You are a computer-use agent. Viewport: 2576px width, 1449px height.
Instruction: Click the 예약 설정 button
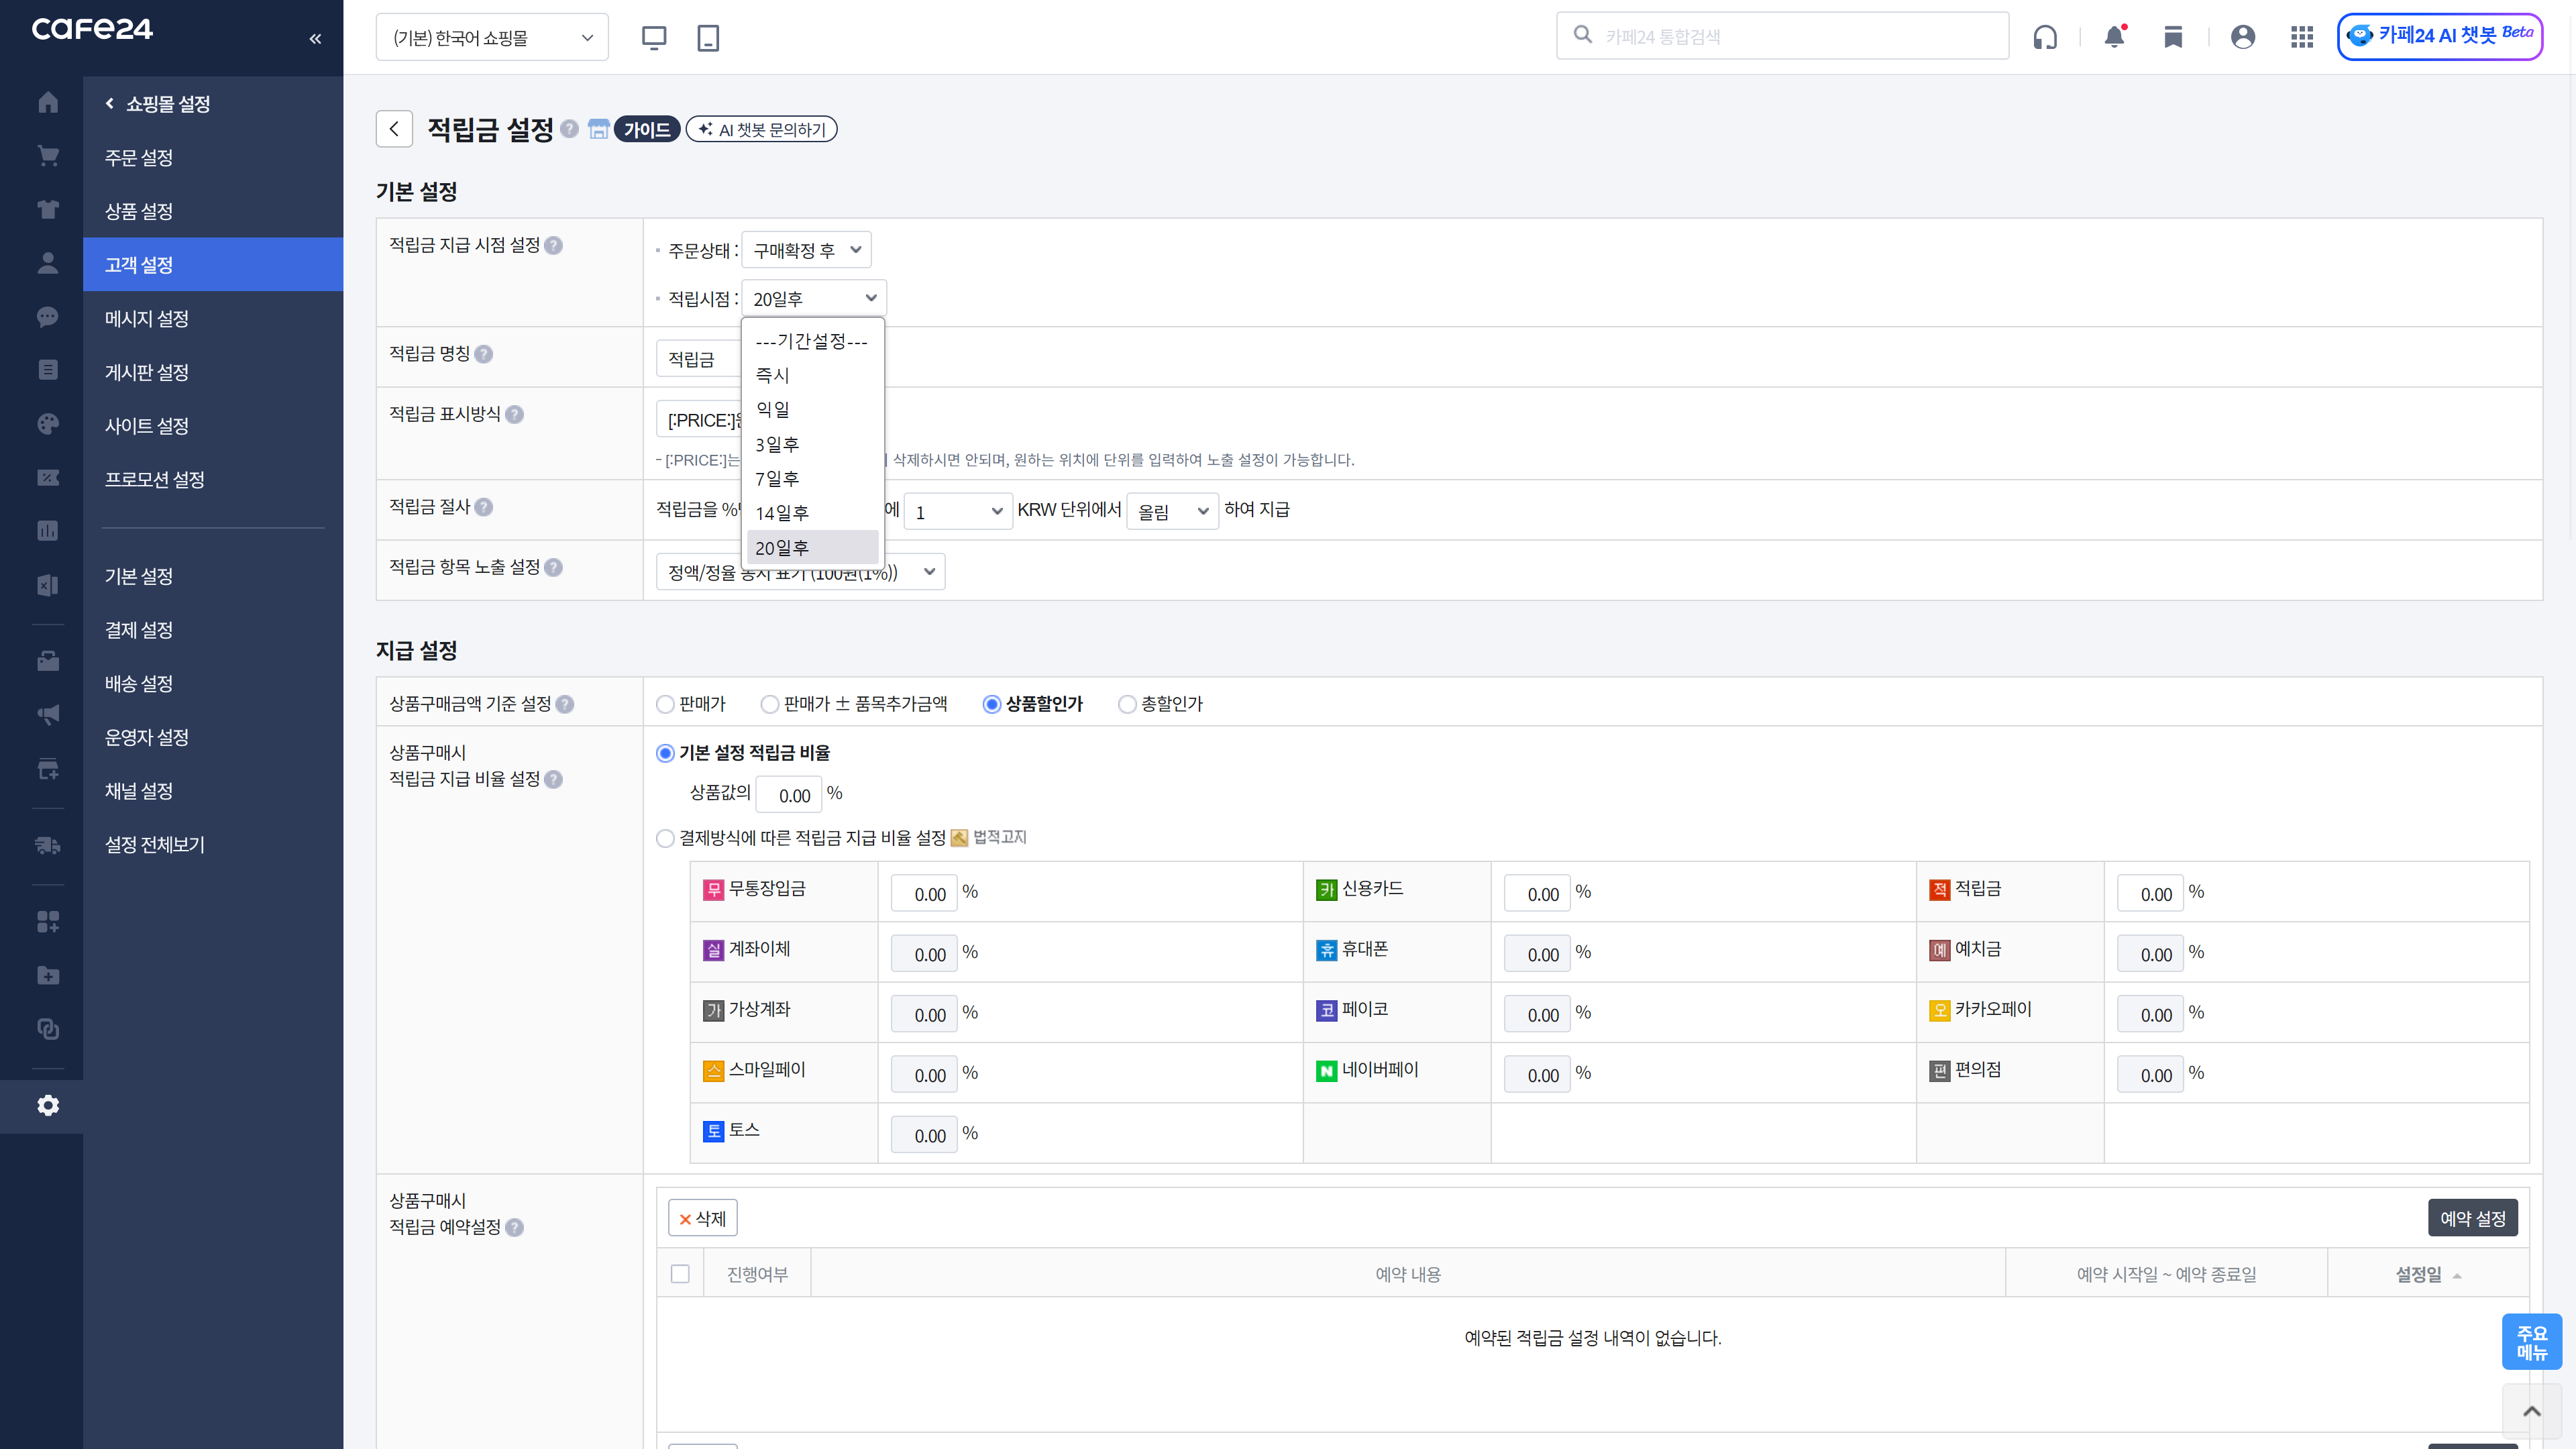pyautogui.click(x=2472, y=1218)
